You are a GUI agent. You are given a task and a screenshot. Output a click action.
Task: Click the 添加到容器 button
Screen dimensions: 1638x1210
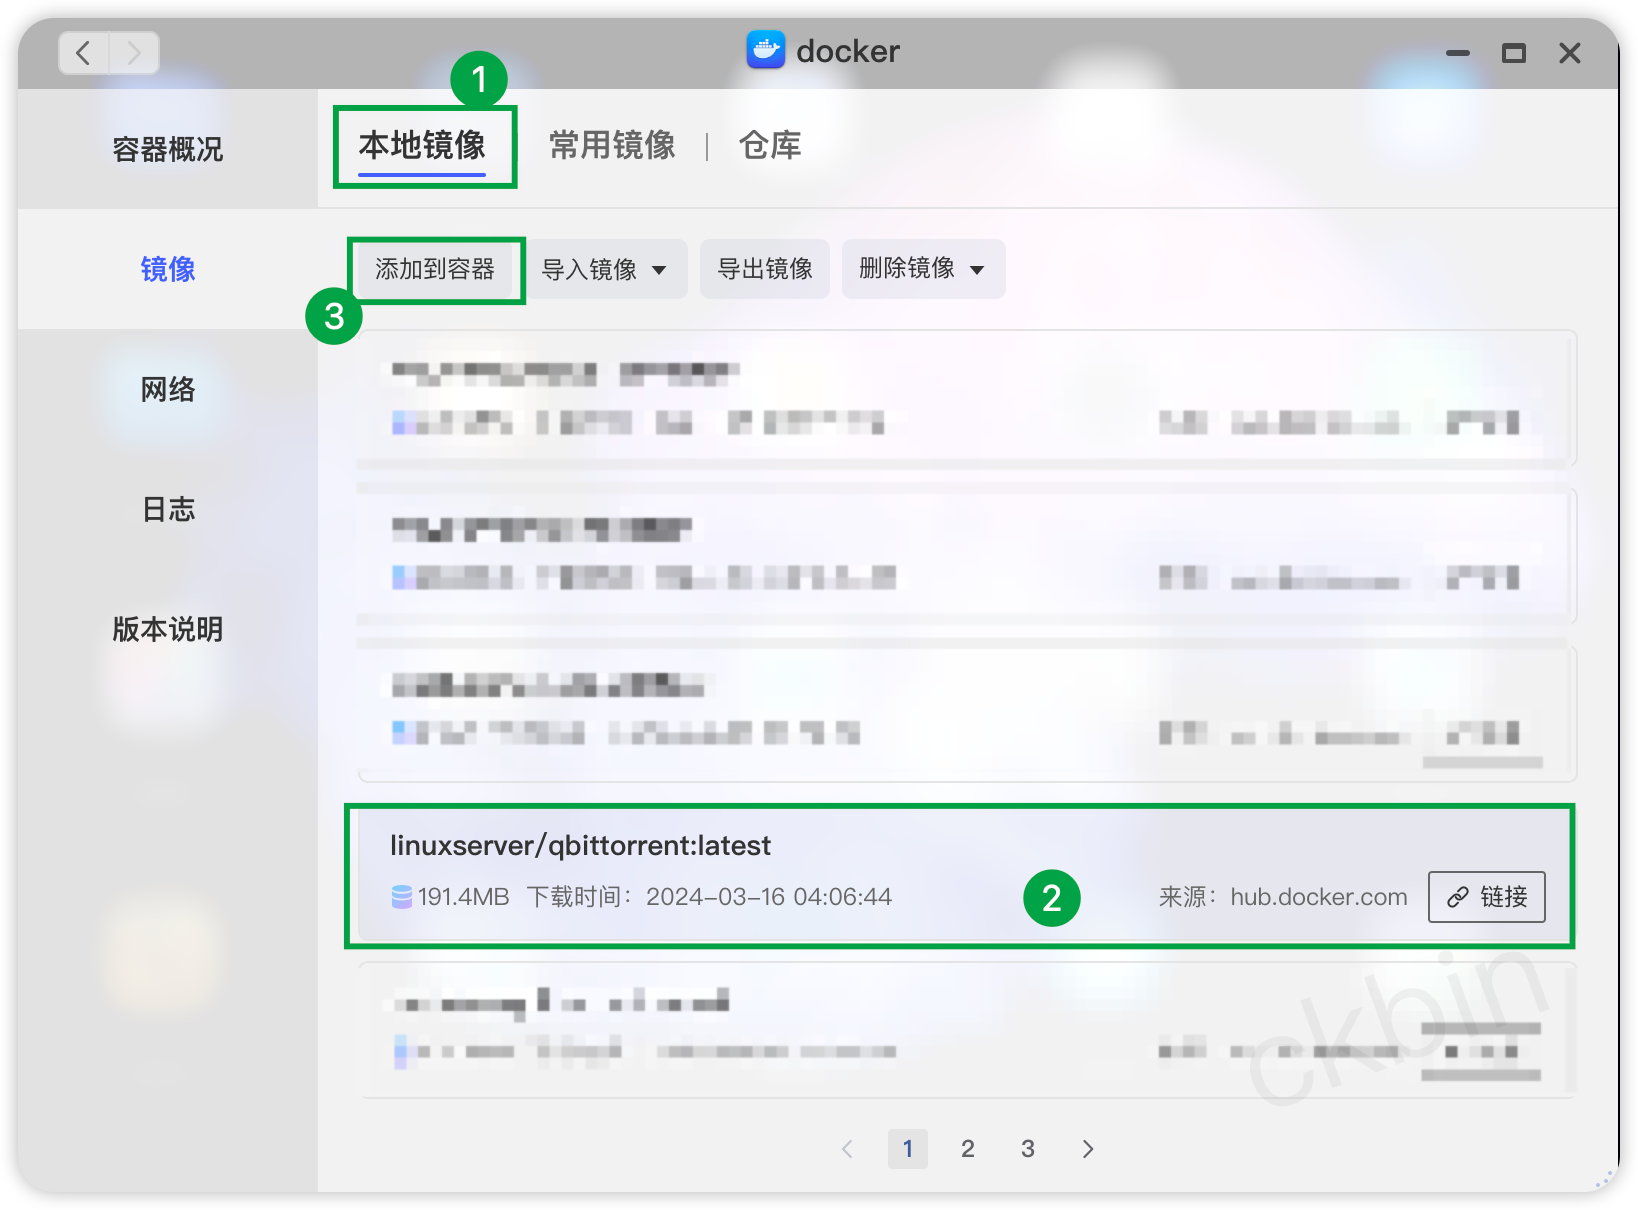[435, 269]
